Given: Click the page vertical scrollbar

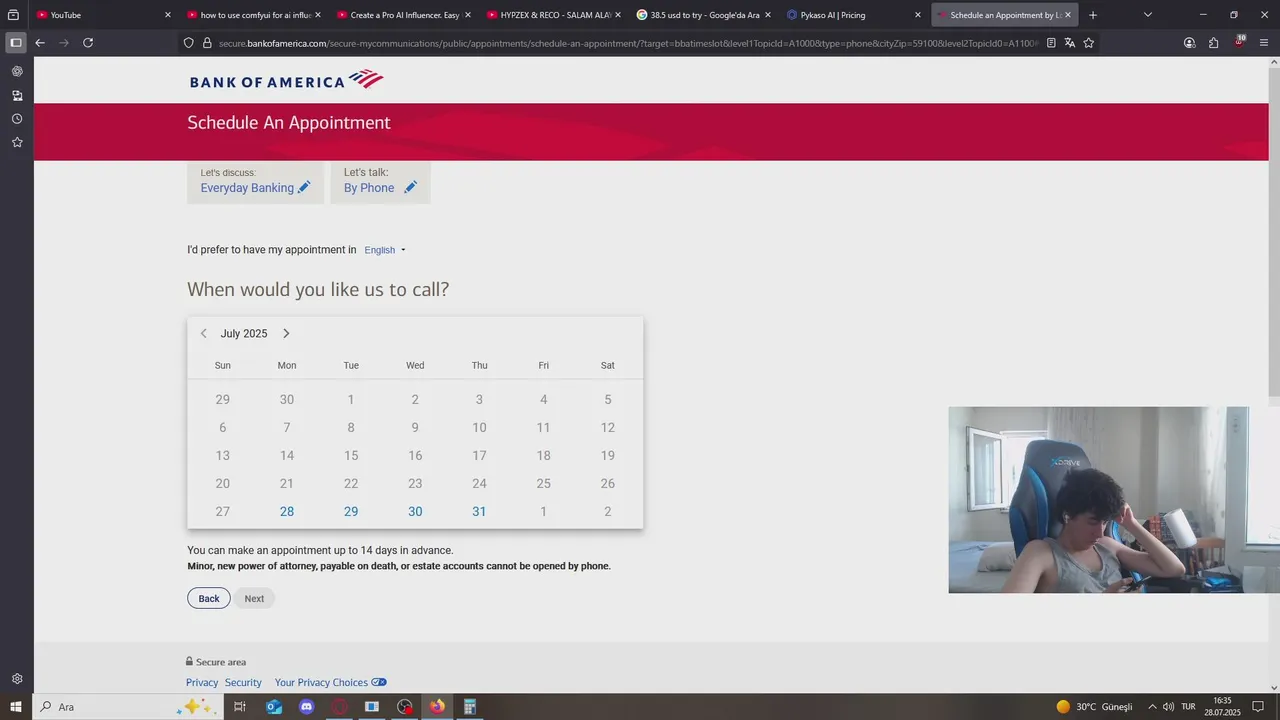Looking at the screenshot, I should tap(1273, 230).
